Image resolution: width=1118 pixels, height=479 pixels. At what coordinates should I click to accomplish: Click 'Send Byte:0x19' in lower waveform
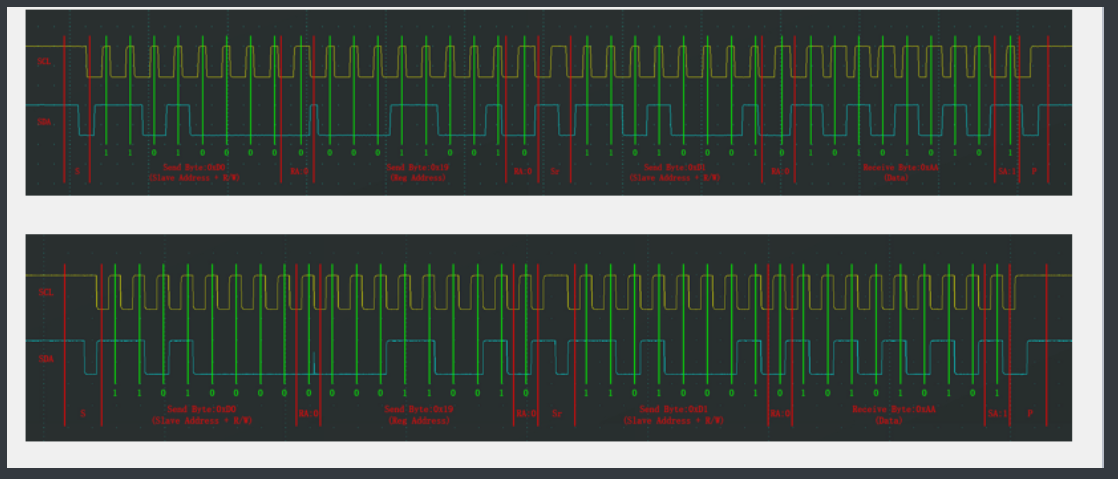pos(419,410)
